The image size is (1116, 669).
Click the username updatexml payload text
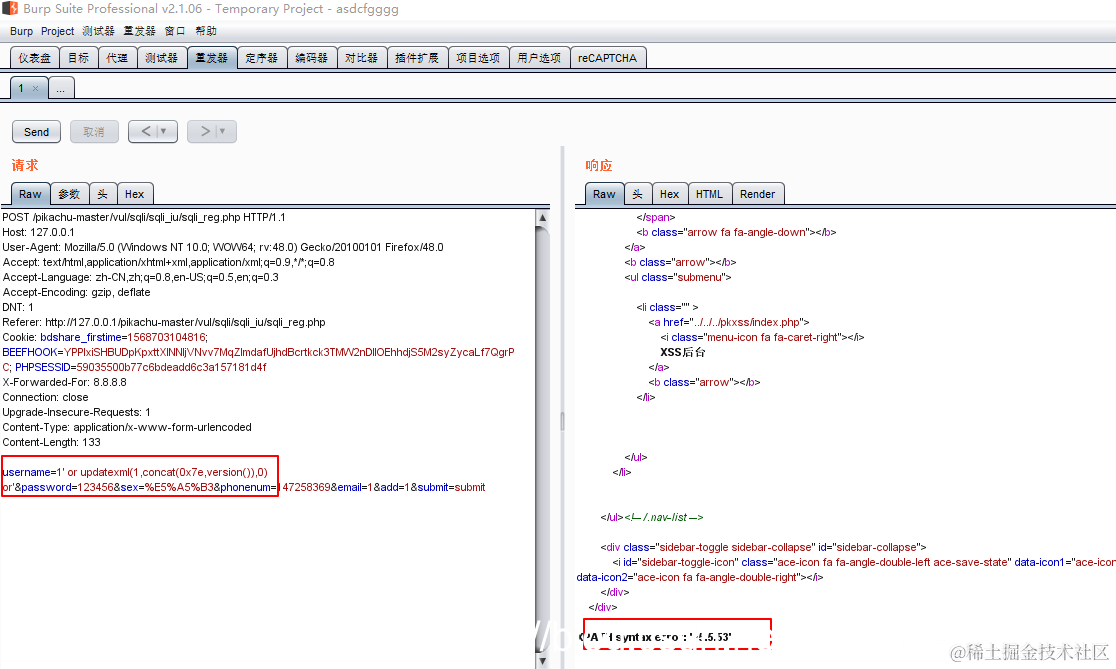tap(135, 472)
